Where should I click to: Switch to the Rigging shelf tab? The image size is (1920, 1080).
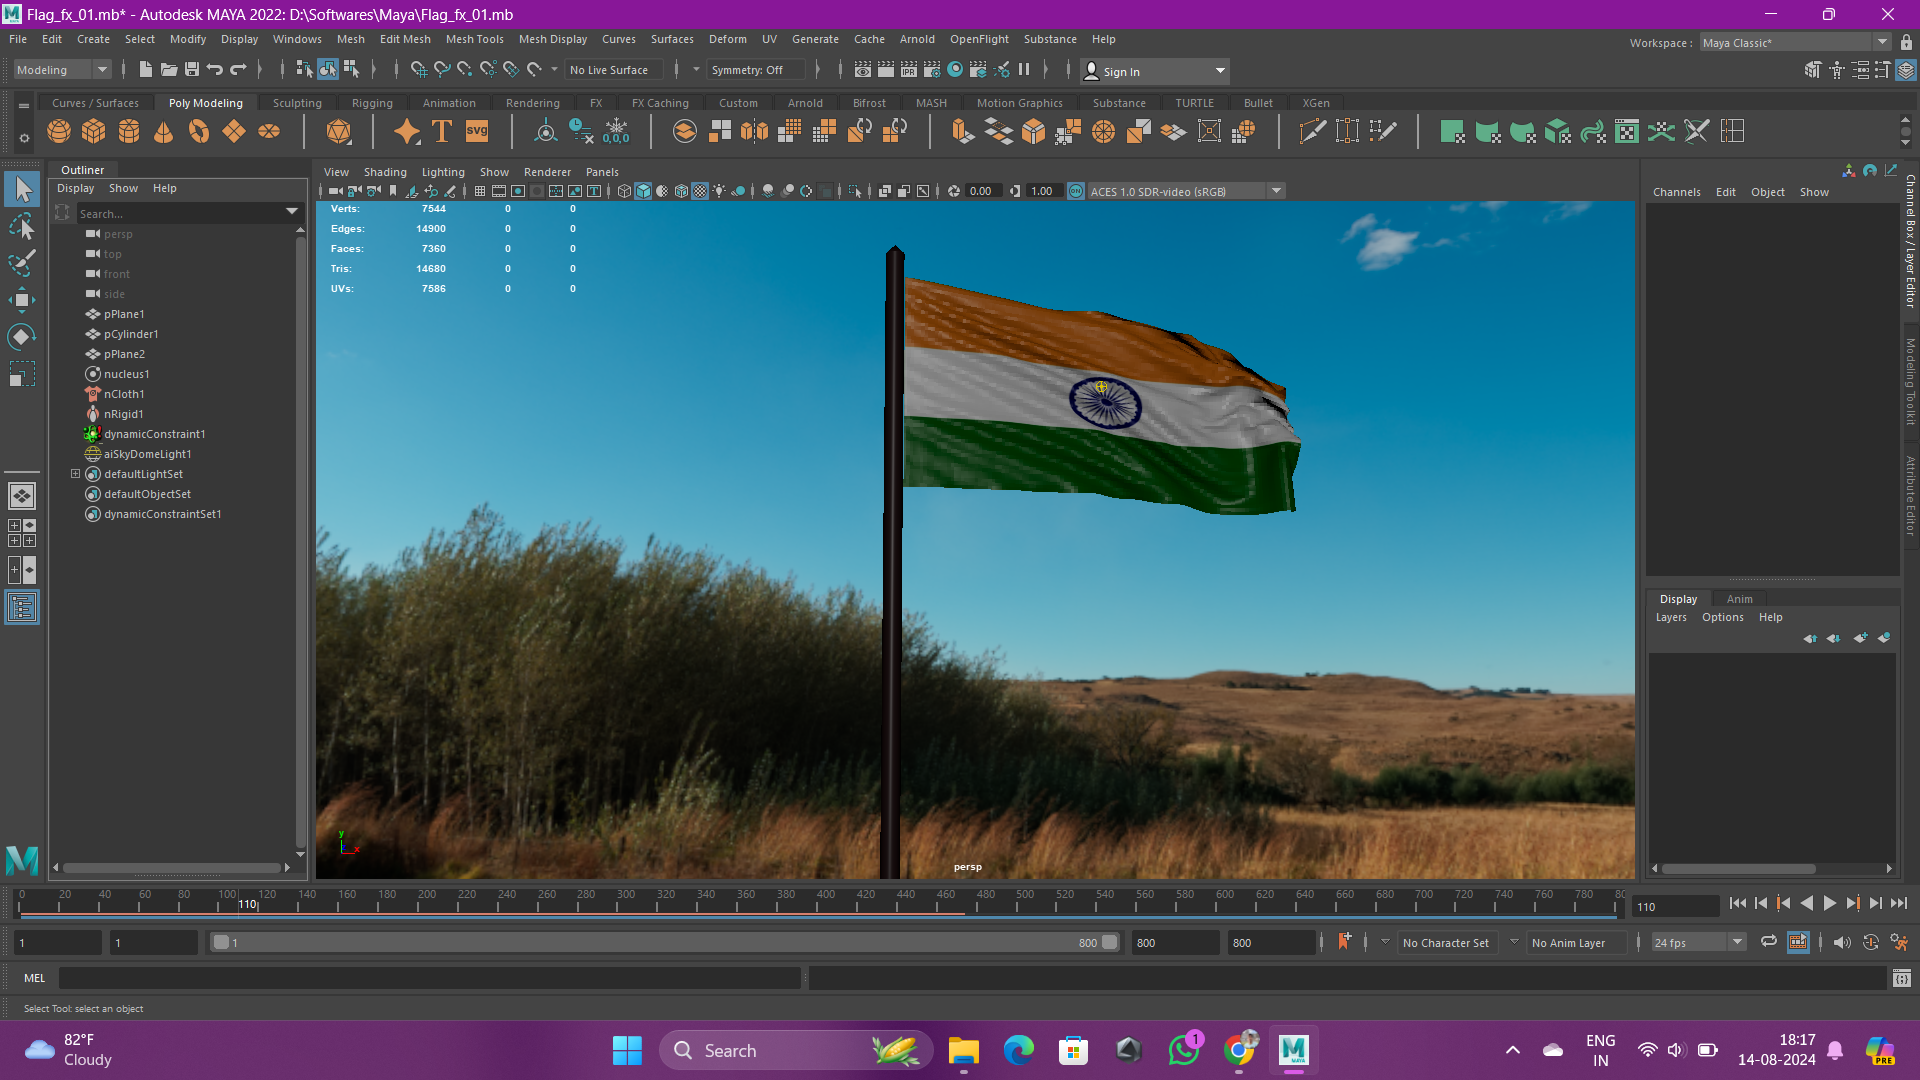[x=372, y=102]
